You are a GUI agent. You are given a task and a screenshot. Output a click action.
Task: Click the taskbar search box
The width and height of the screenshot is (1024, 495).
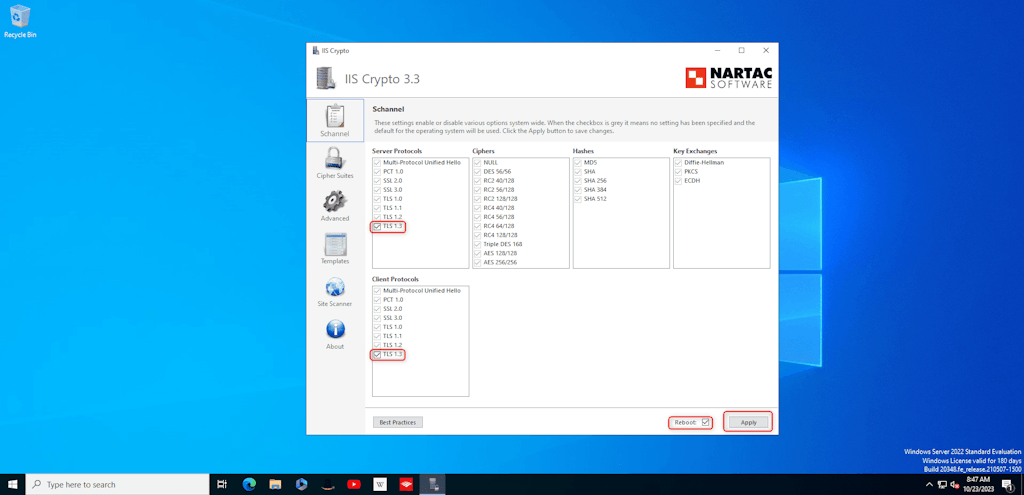point(118,485)
